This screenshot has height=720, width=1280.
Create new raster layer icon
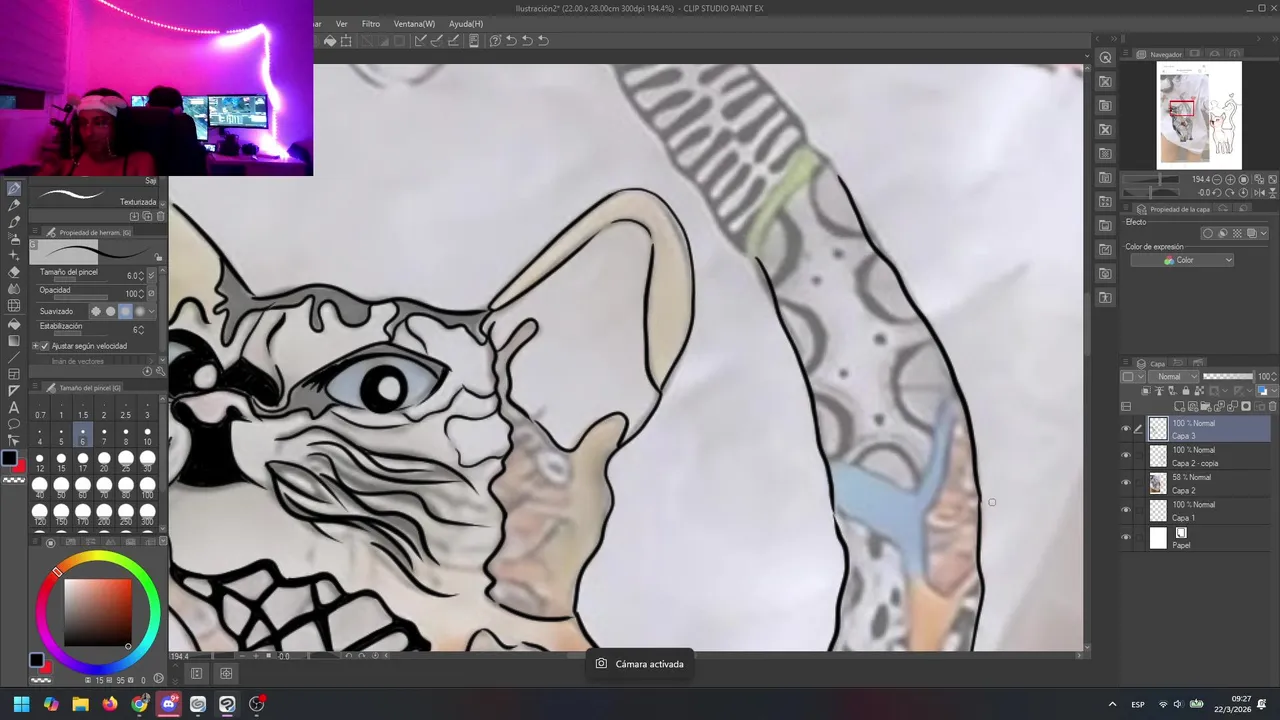pyautogui.click(x=1179, y=406)
